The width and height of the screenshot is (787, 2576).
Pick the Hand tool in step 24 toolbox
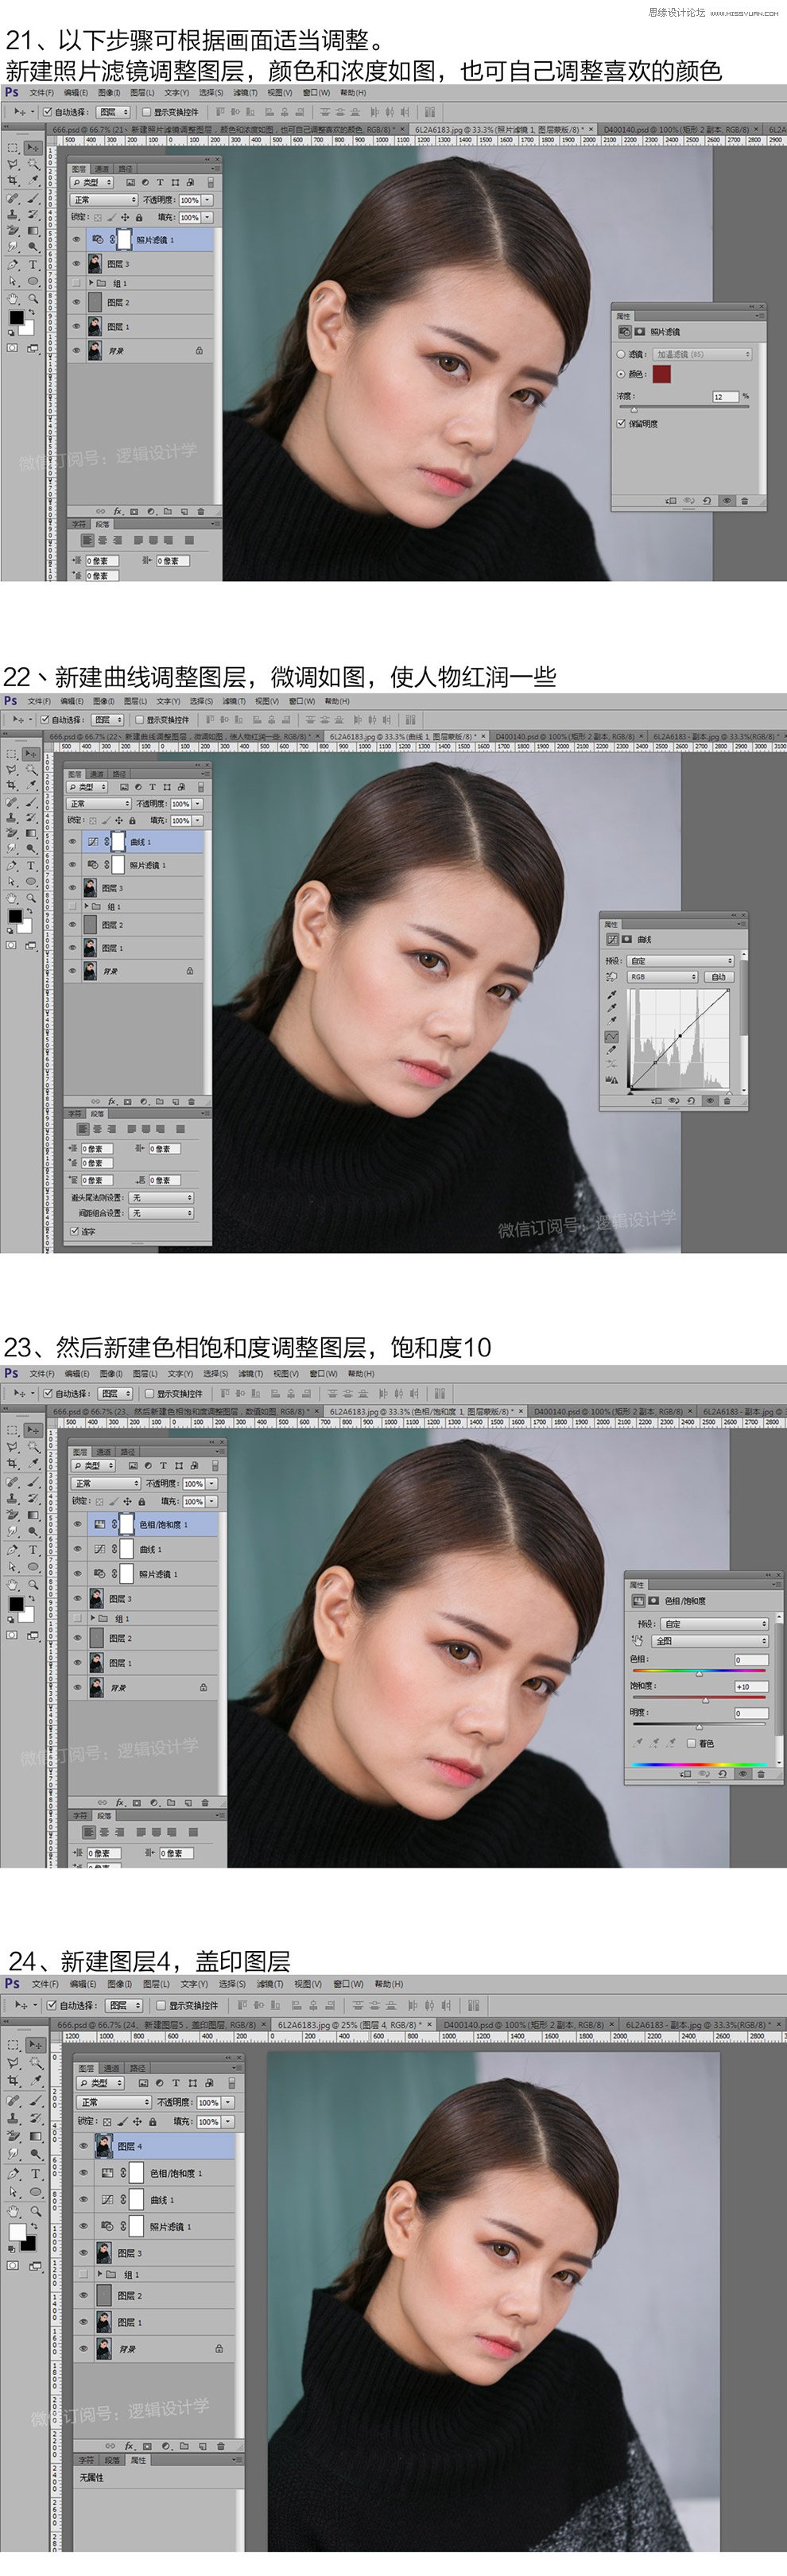[x=13, y=2211]
